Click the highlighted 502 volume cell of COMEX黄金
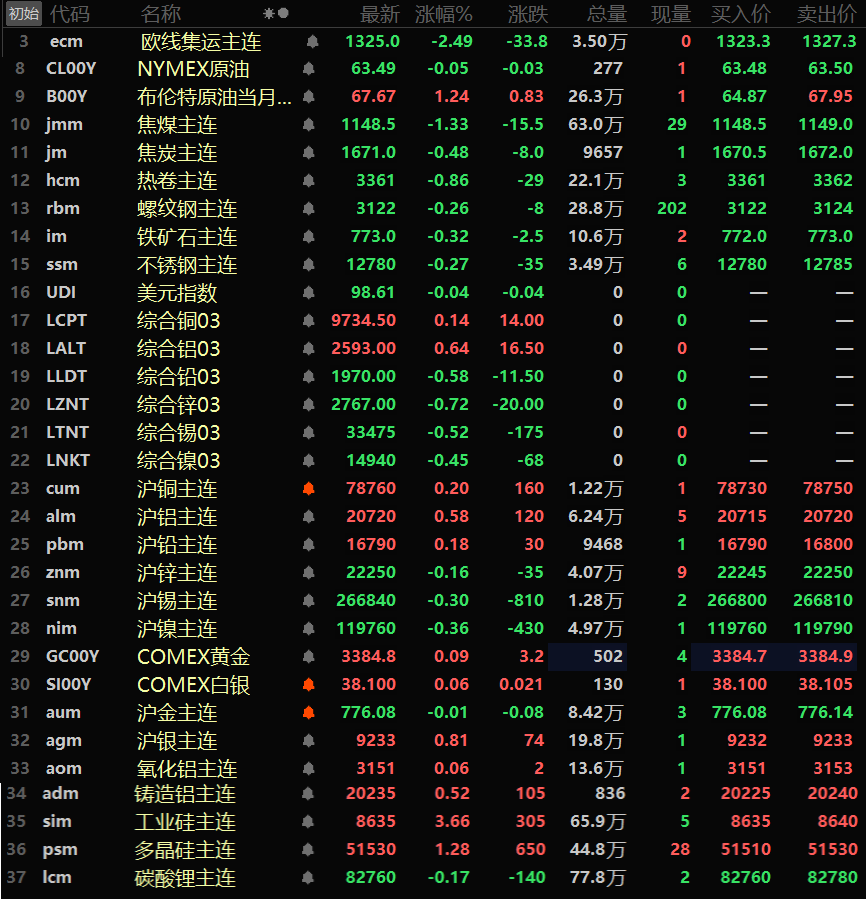This screenshot has width=866, height=899. (590, 657)
